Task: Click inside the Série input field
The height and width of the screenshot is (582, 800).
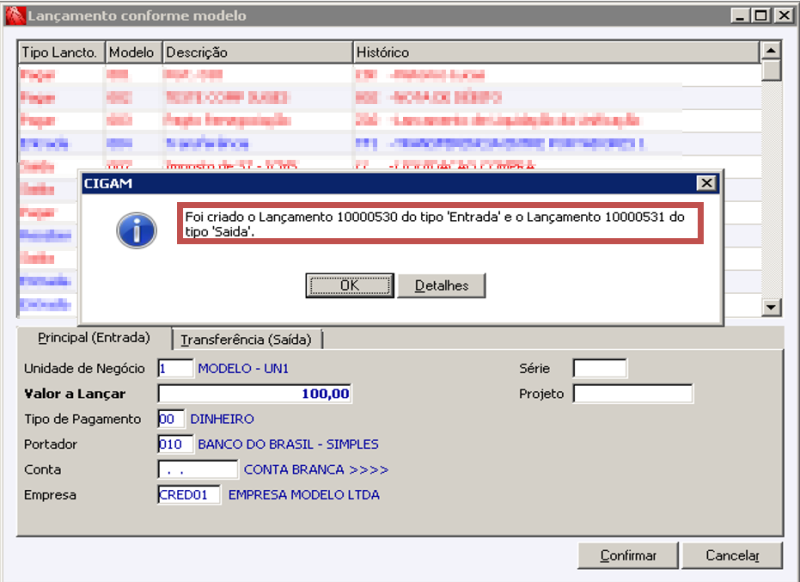Action: [598, 368]
